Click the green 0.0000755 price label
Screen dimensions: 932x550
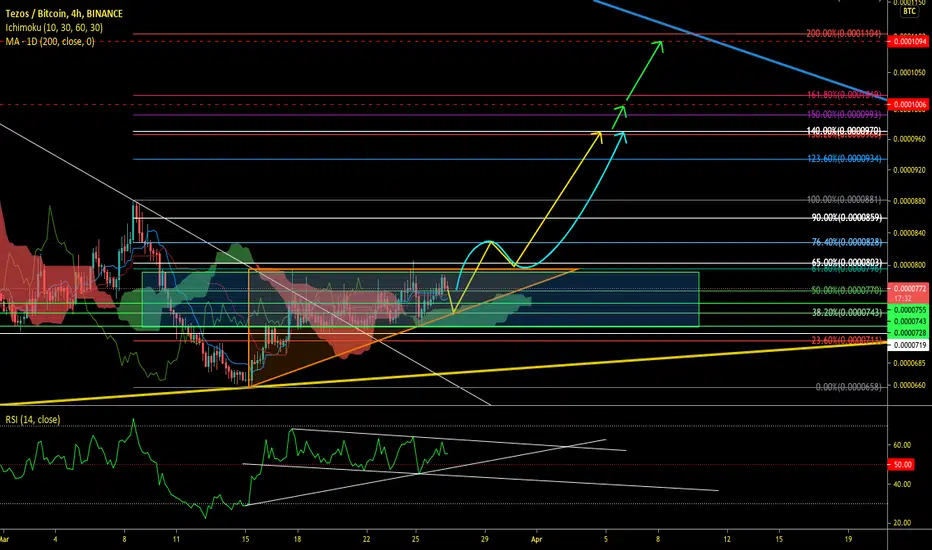pos(909,310)
